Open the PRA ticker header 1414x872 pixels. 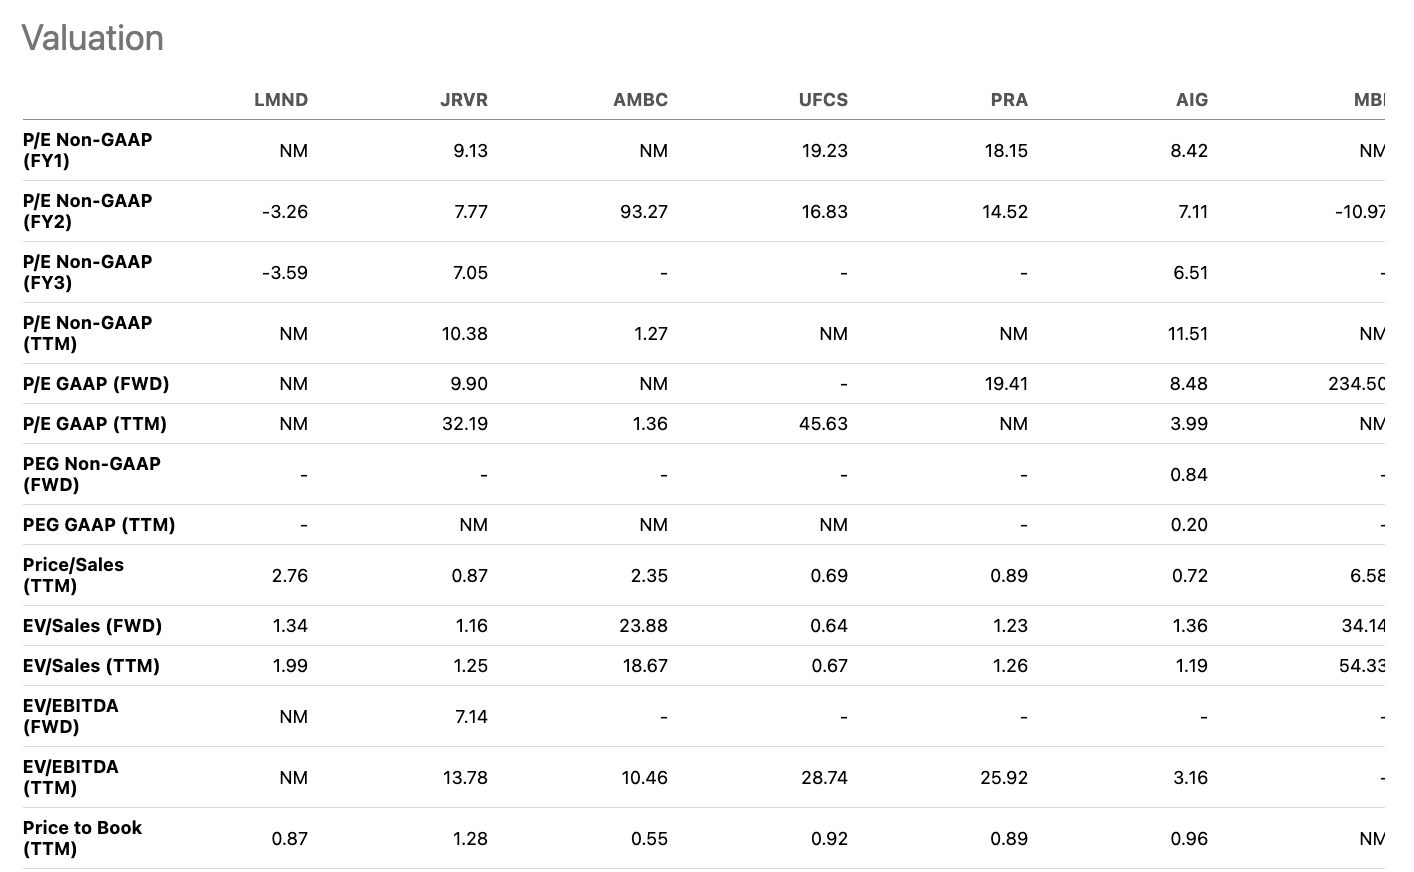[1009, 100]
